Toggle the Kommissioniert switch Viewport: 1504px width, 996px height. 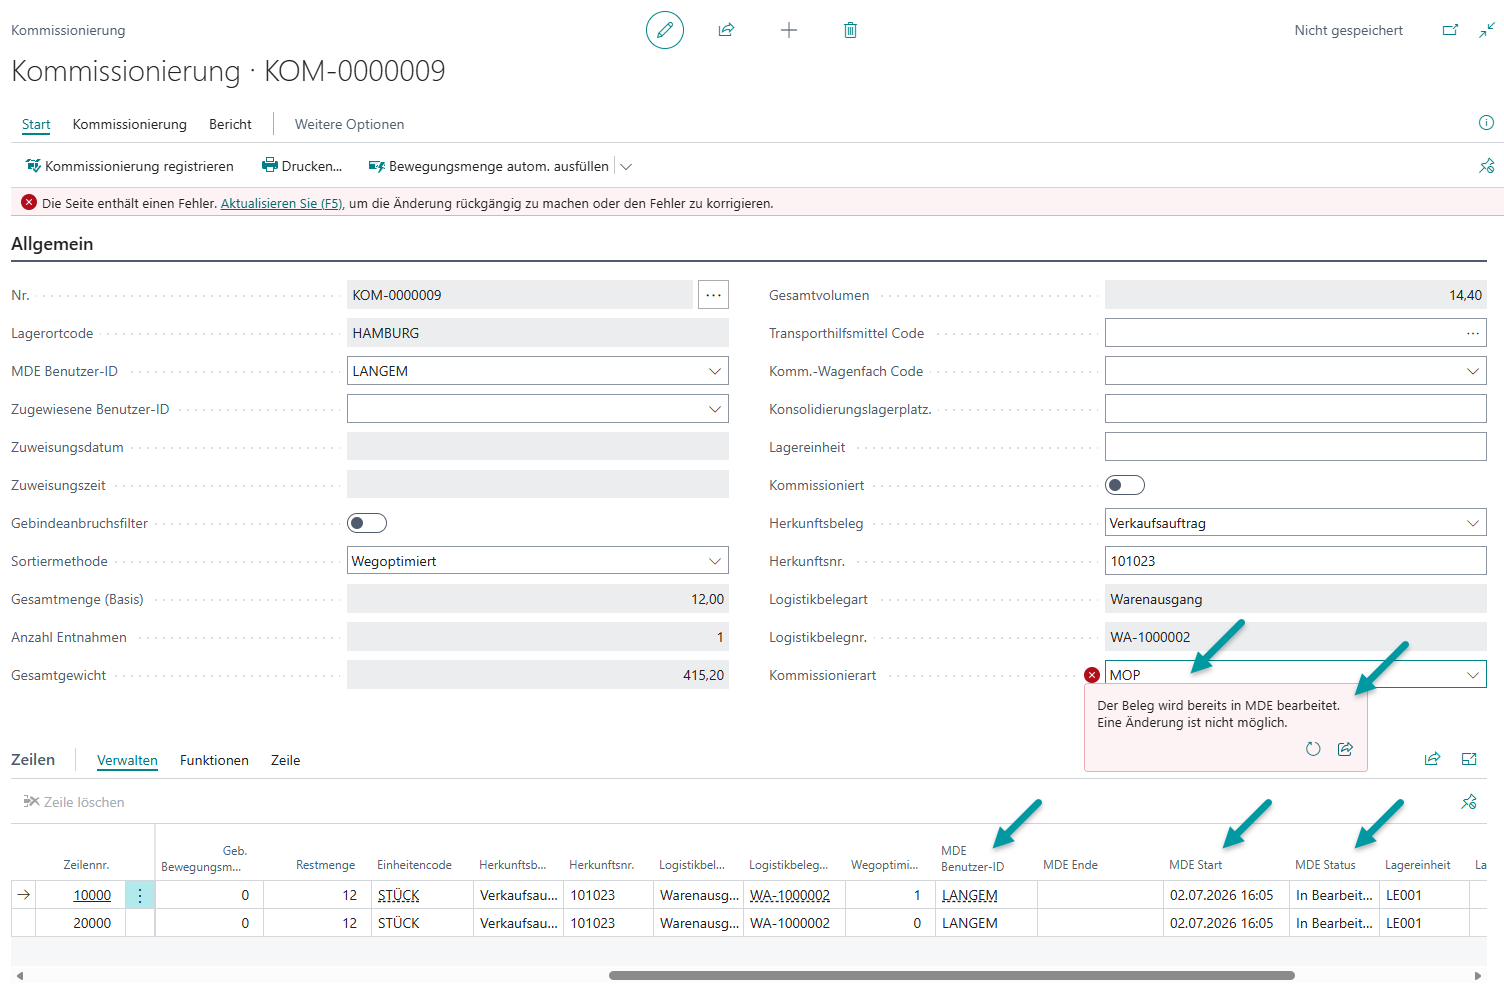point(1125,485)
